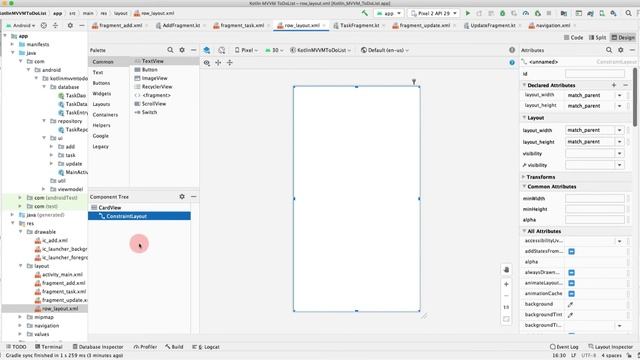The image size is (640, 360).
Task: Open the Logcat tool window
Action: click(206, 347)
